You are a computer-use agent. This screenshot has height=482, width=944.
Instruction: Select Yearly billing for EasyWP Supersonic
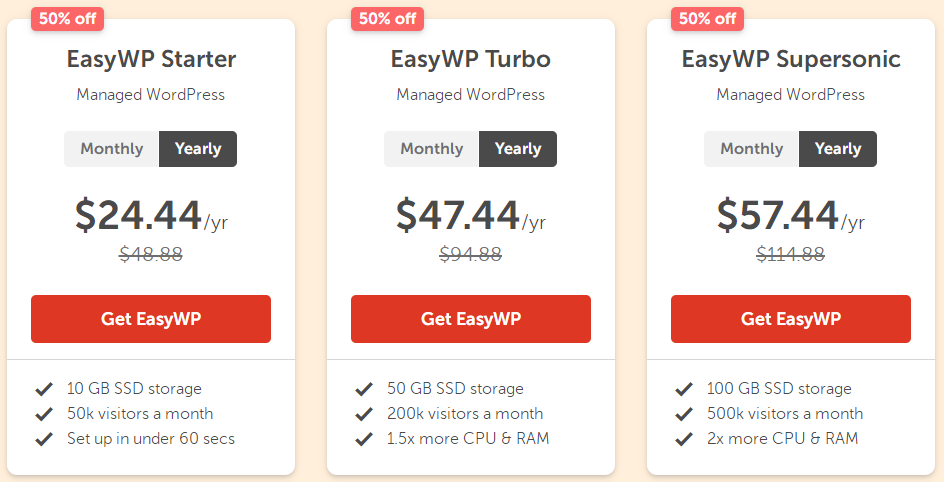[x=838, y=149]
